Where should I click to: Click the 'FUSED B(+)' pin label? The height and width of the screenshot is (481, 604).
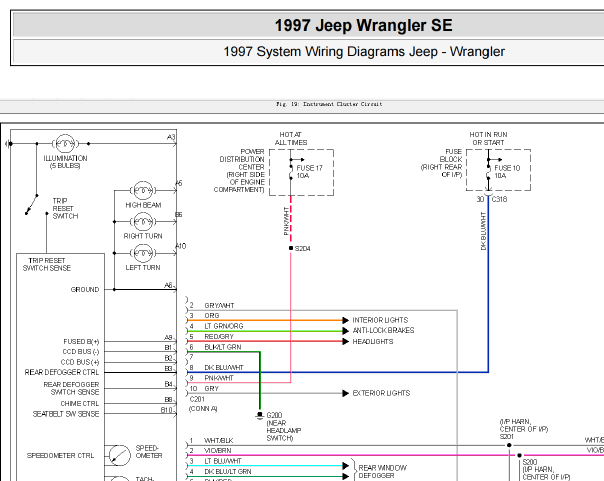[81, 342]
